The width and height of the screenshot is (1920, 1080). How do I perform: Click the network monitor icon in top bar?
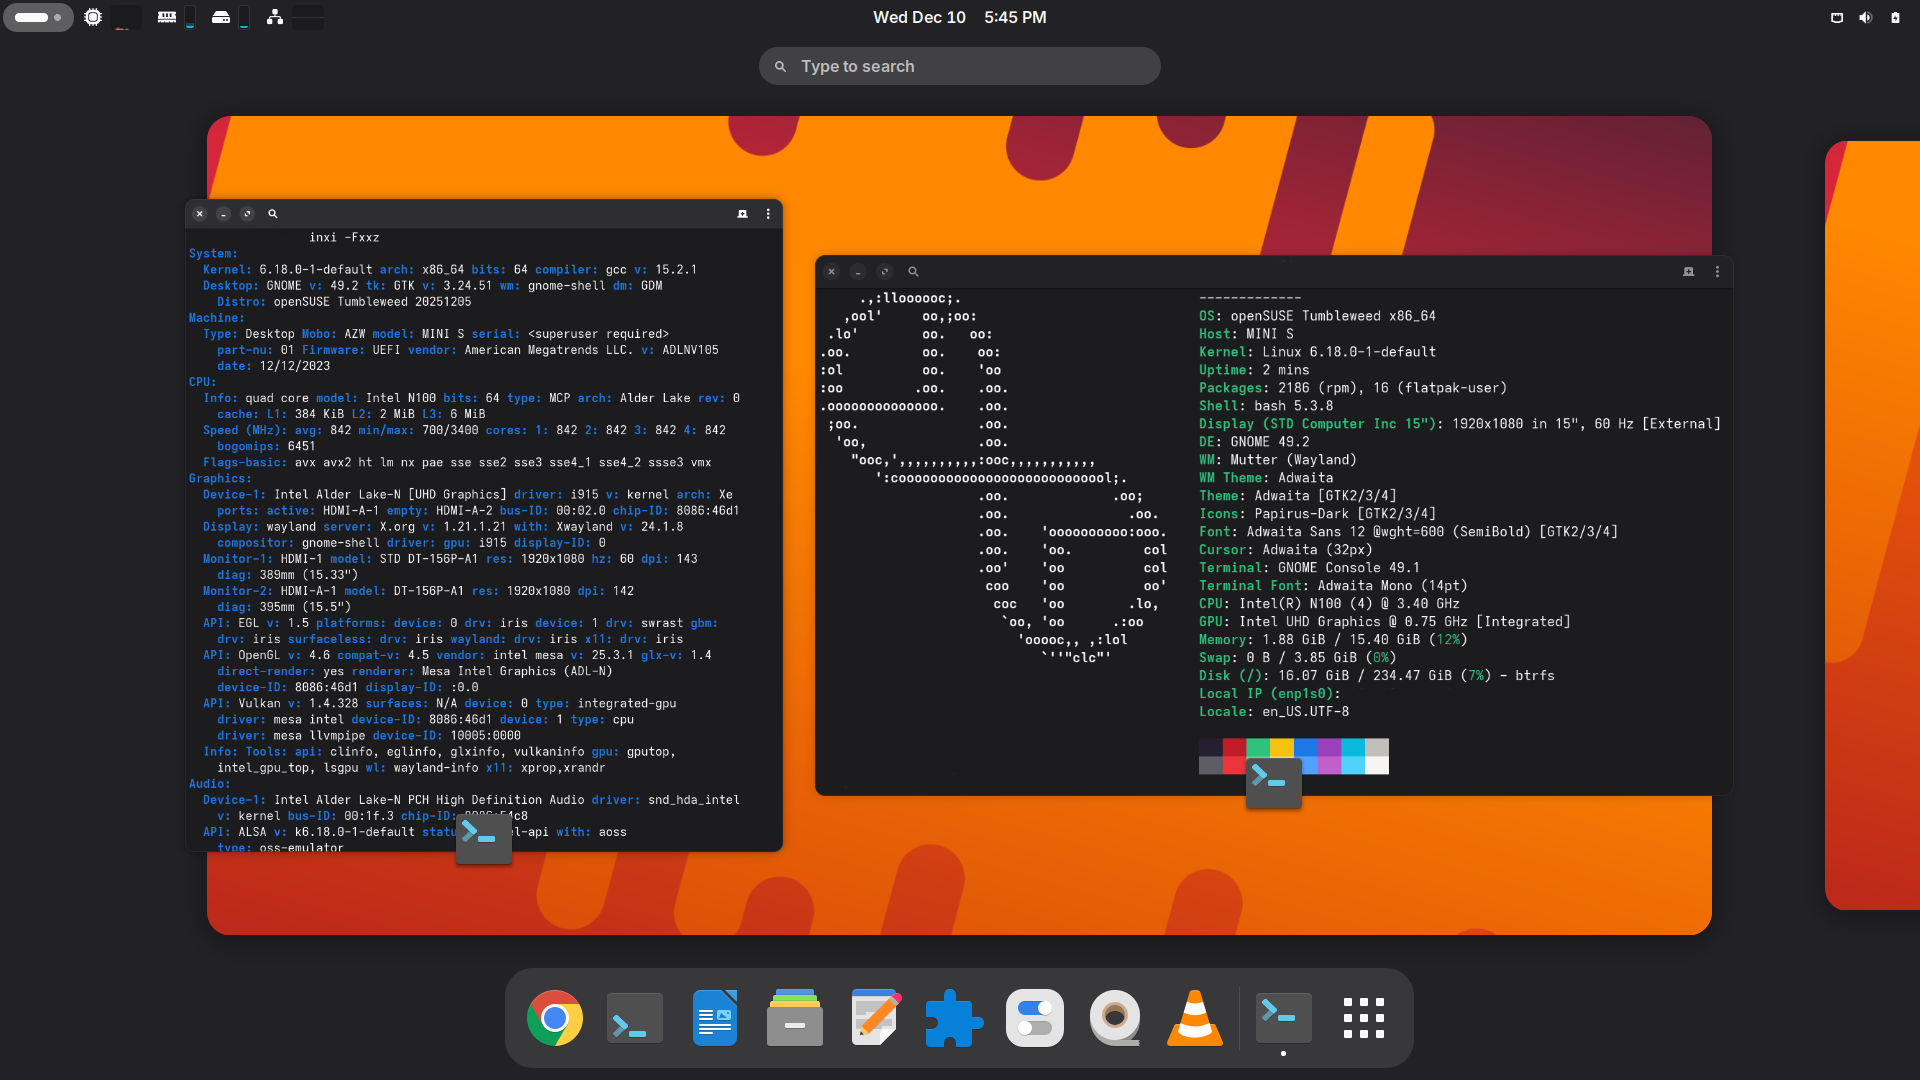274,17
